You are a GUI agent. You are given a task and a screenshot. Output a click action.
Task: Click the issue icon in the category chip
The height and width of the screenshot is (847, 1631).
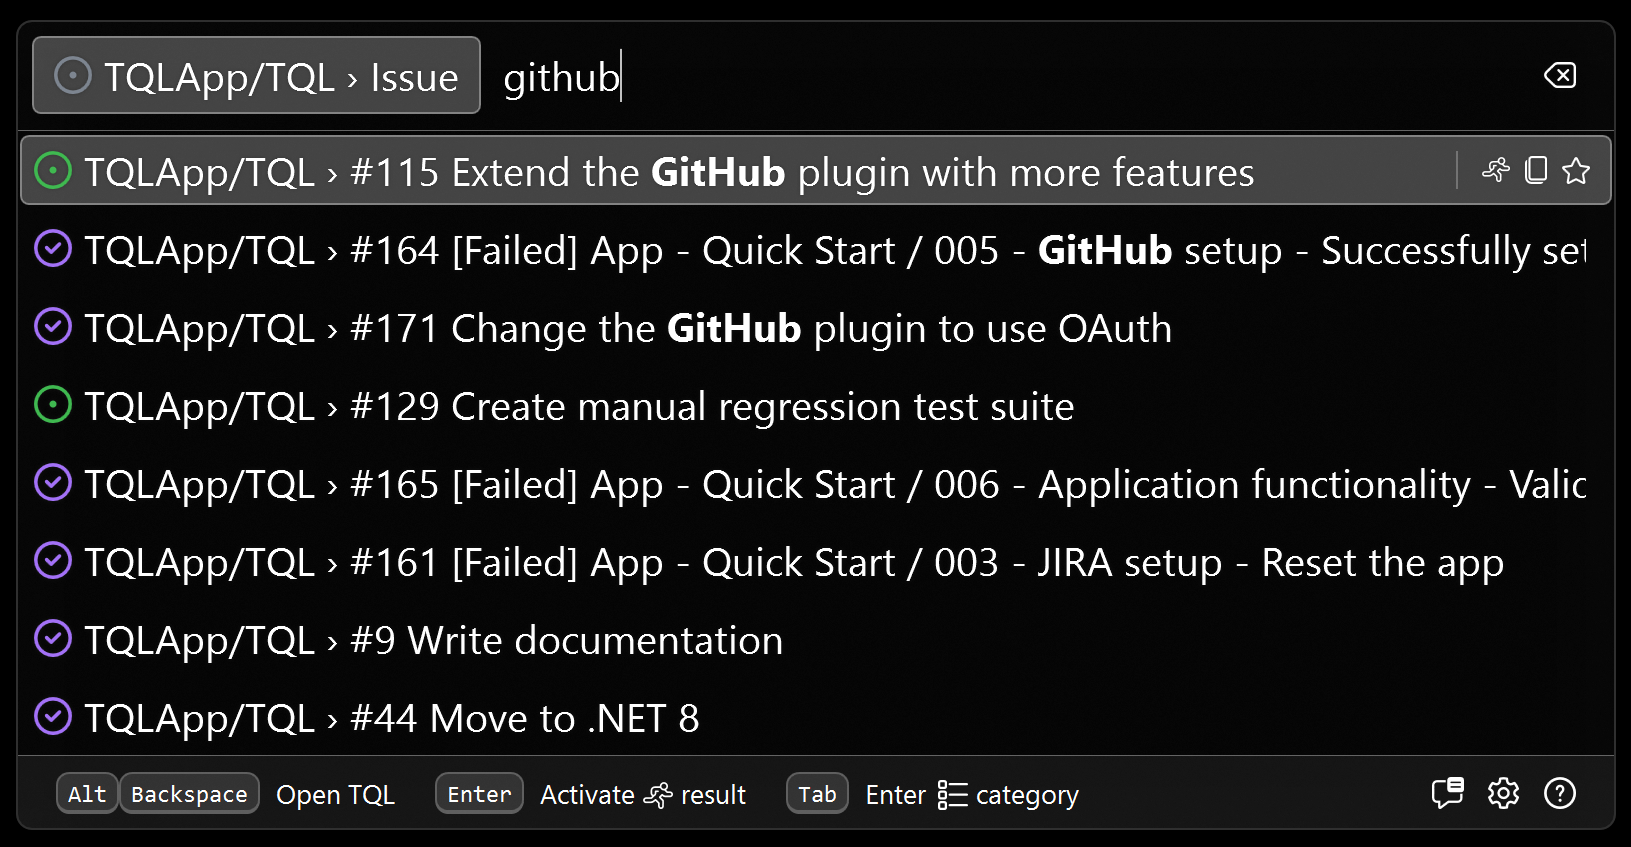(x=71, y=75)
